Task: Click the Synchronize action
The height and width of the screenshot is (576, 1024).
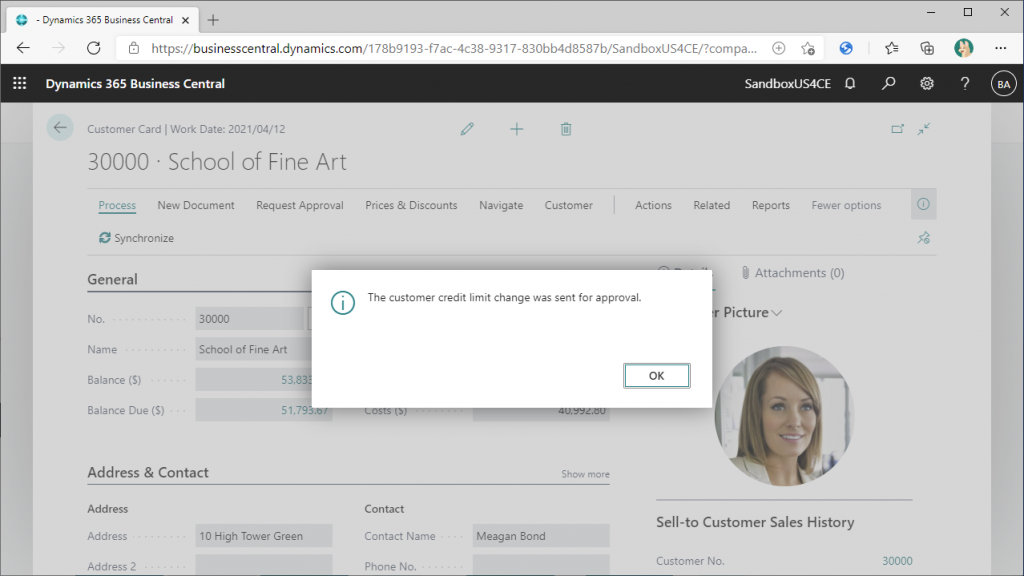Action: pyautogui.click(x=136, y=238)
